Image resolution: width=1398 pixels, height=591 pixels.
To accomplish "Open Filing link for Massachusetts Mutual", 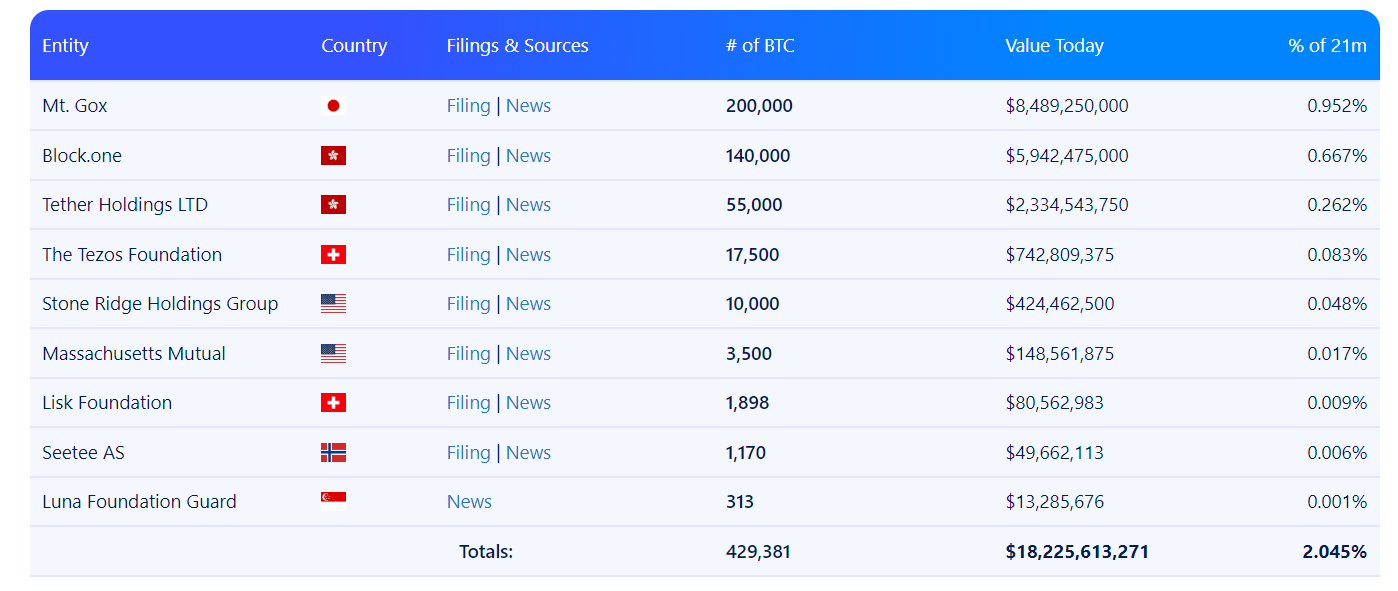I will (468, 354).
